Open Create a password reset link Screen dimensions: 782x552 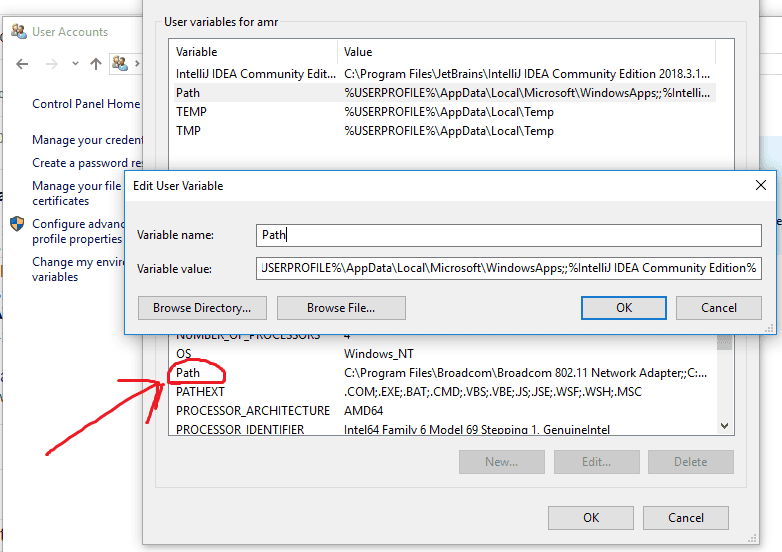87,163
